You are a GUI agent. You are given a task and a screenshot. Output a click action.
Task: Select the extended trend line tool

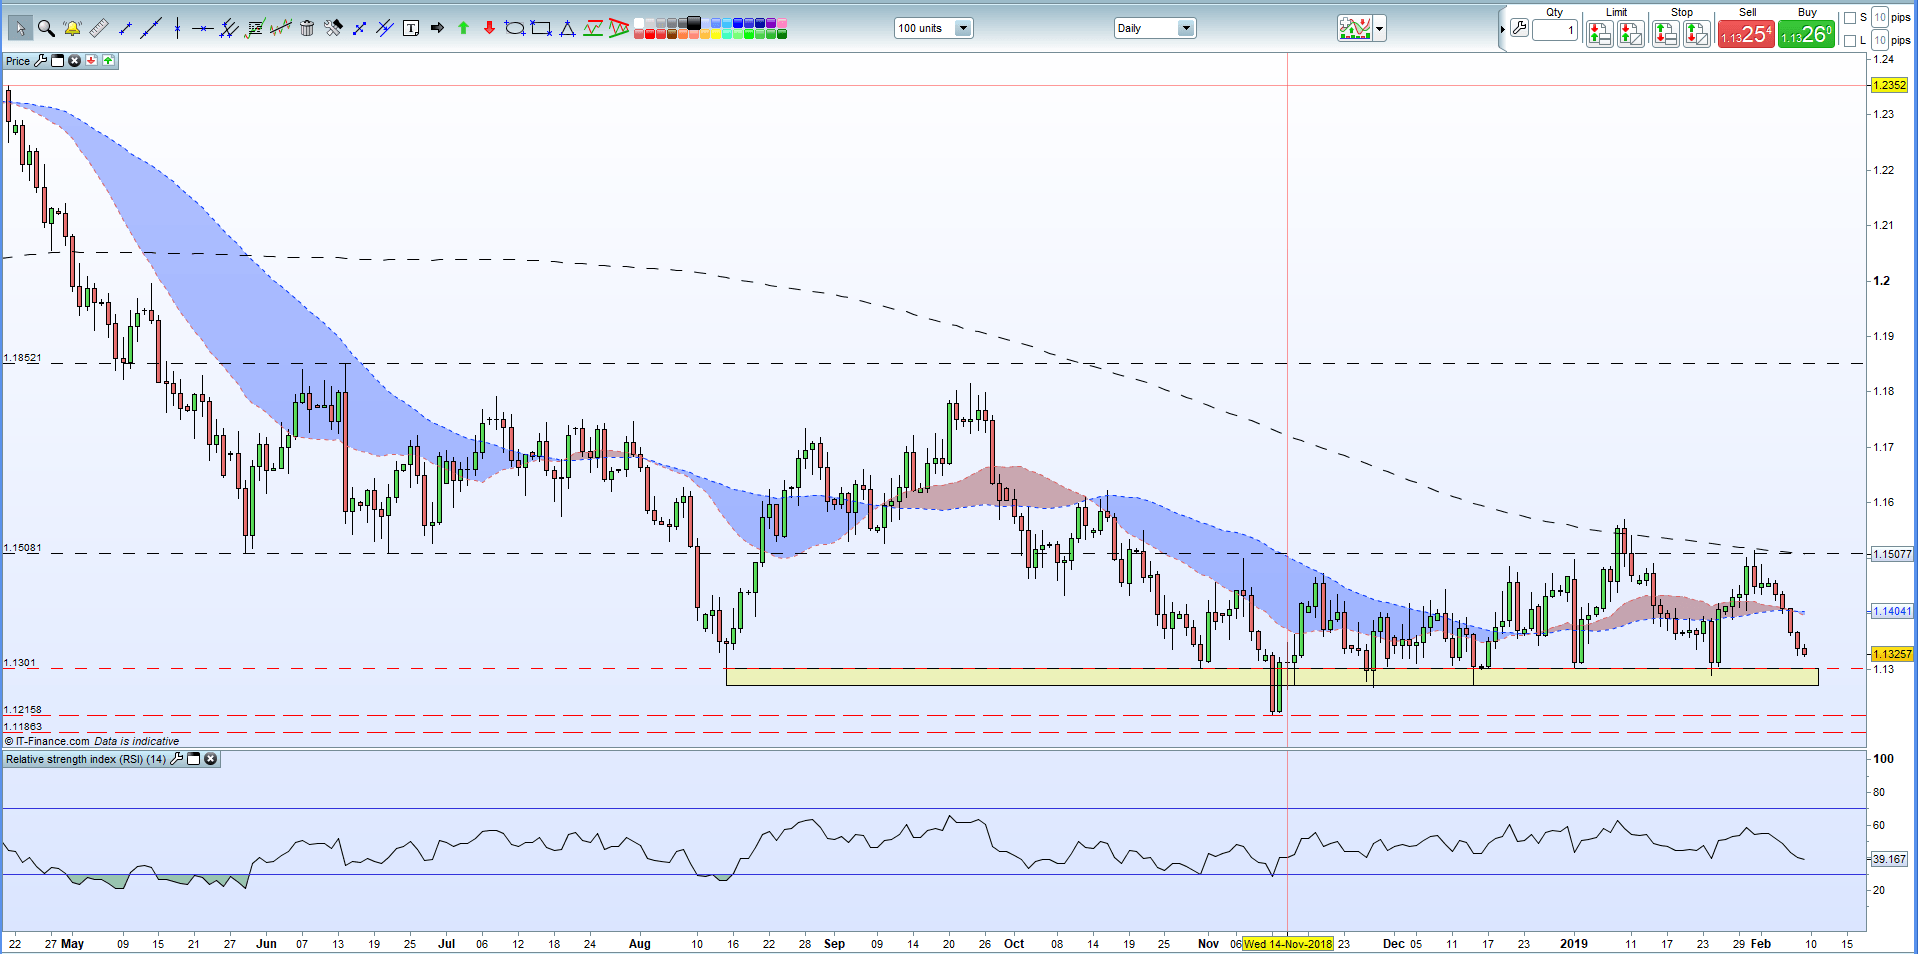[x=151, y=28]
